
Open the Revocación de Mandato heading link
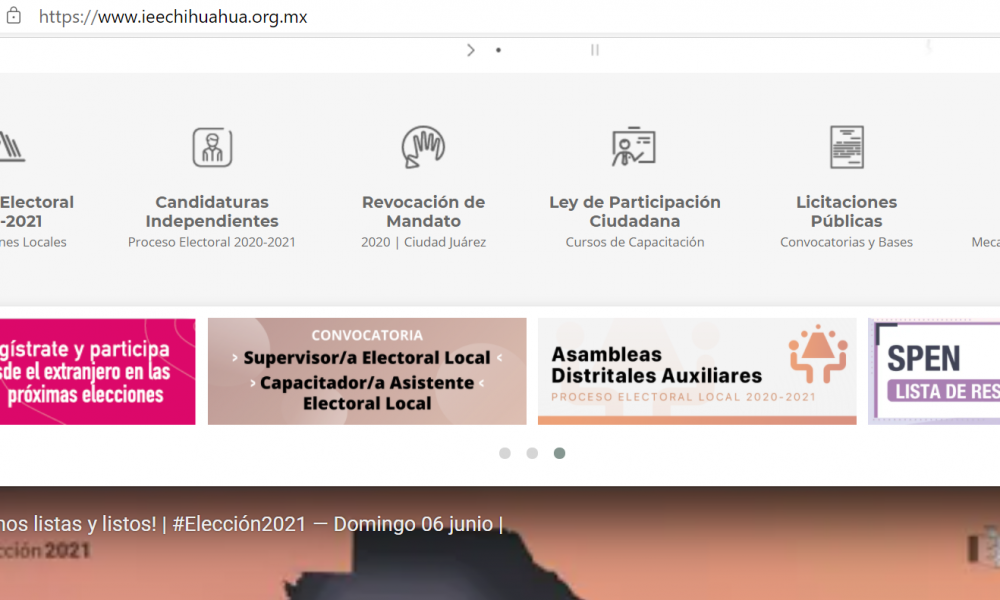point(423,212)
